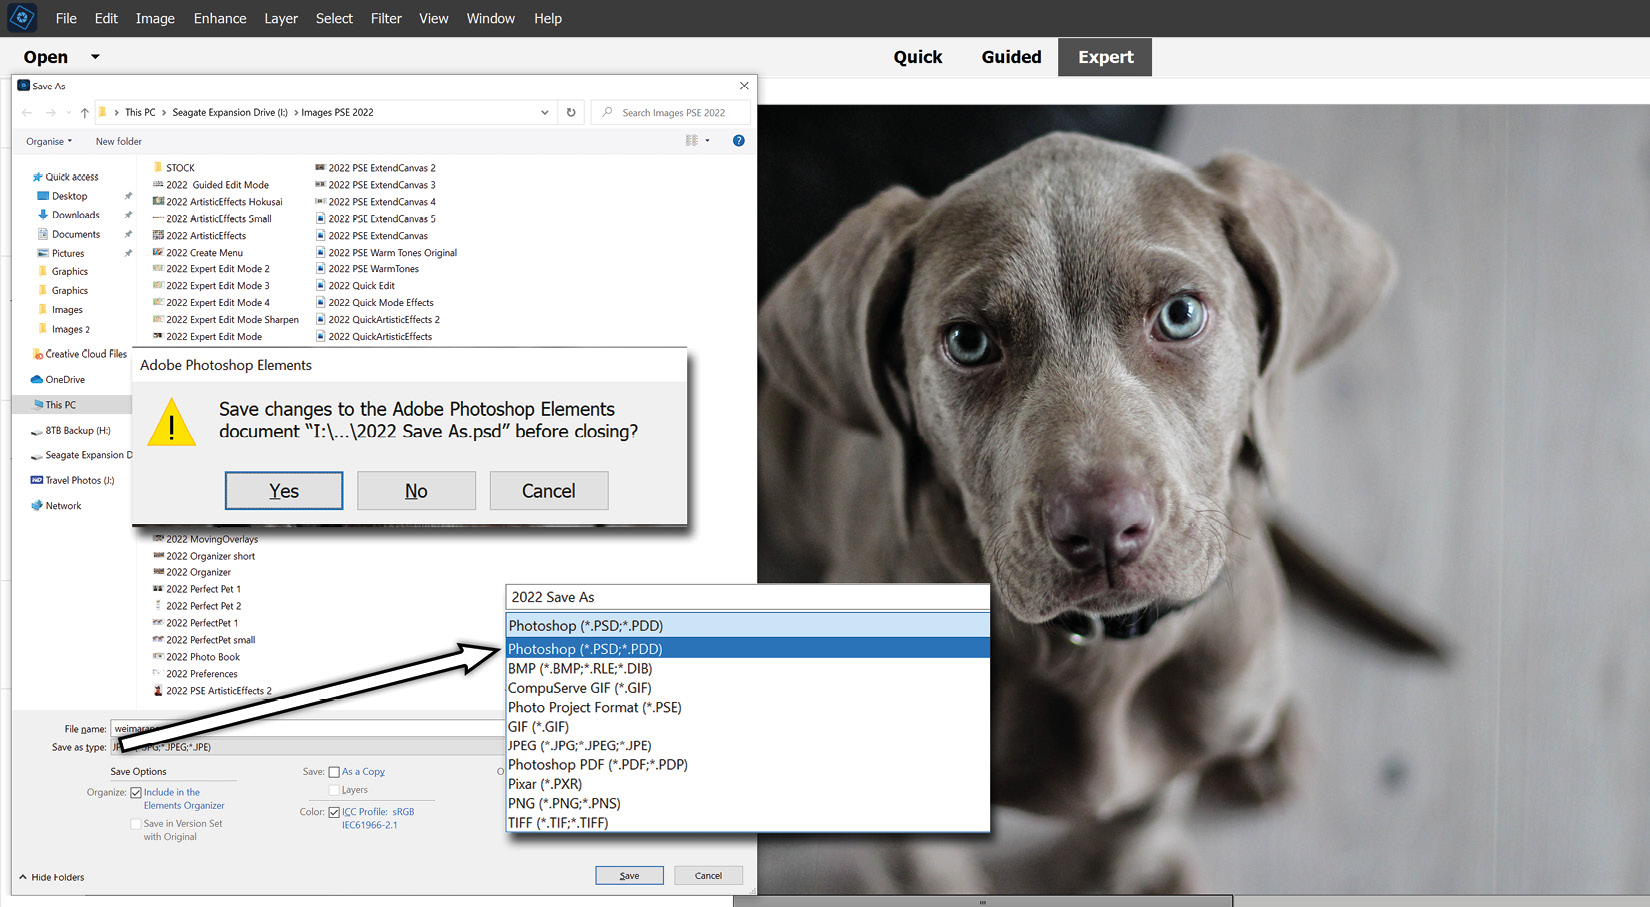The image size is (1650, 907).
Task: Select the Travel Photos (J:) drive
Action: tap(73, 481)
